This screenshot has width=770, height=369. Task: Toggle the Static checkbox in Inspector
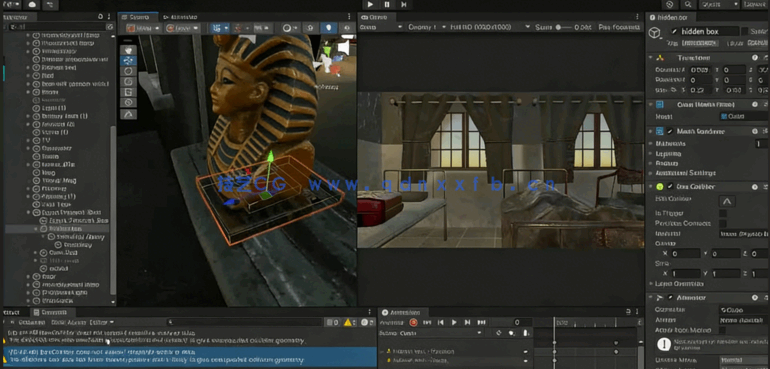coord(744,31)
